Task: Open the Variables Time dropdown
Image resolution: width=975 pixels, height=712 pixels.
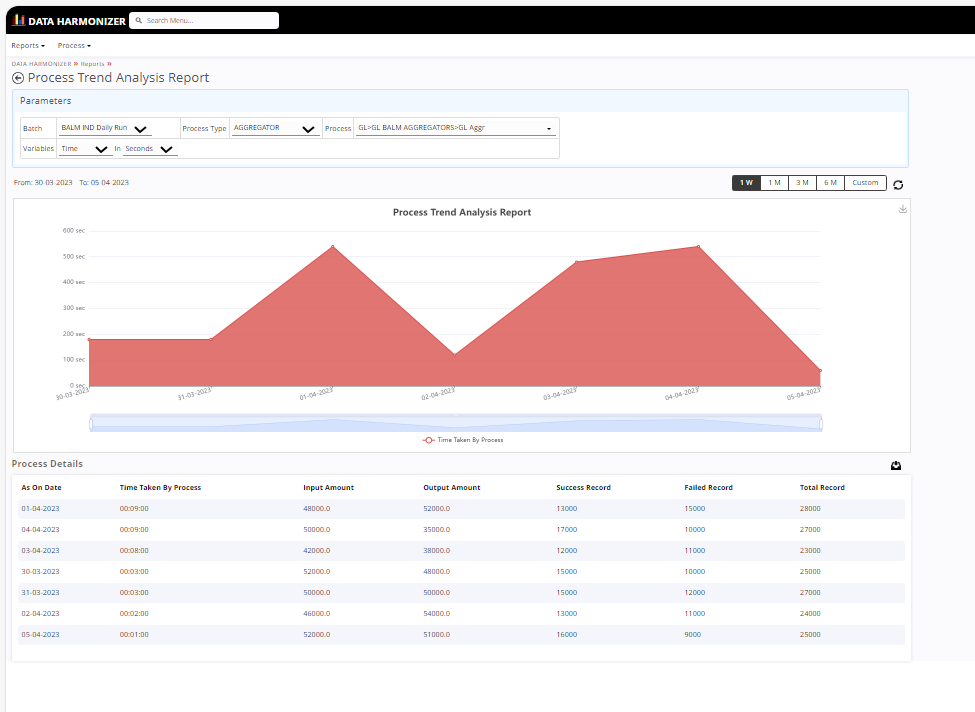Action: click(x=85, y=149)
